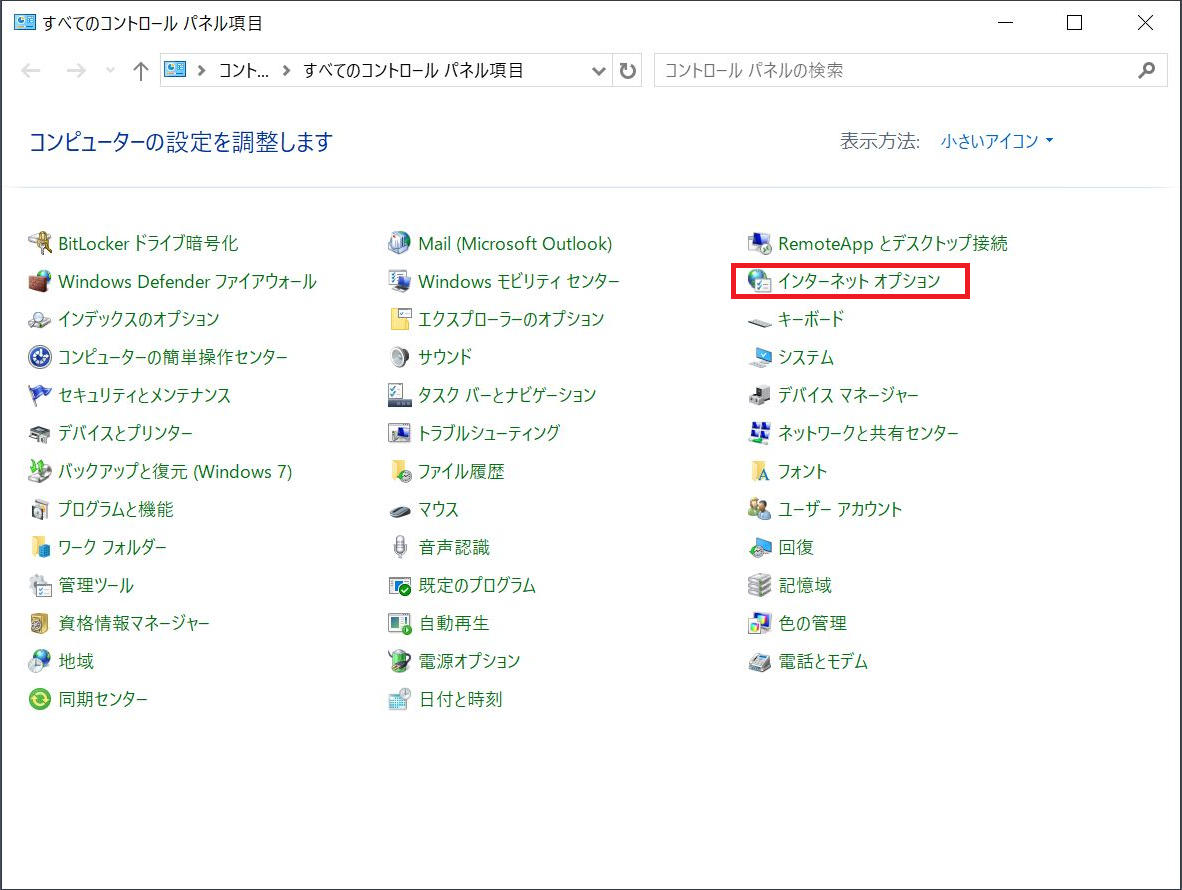This screenshot has height=890, width=1182.
Task: Click the マウス icon
Action: (x=400, y=511)
